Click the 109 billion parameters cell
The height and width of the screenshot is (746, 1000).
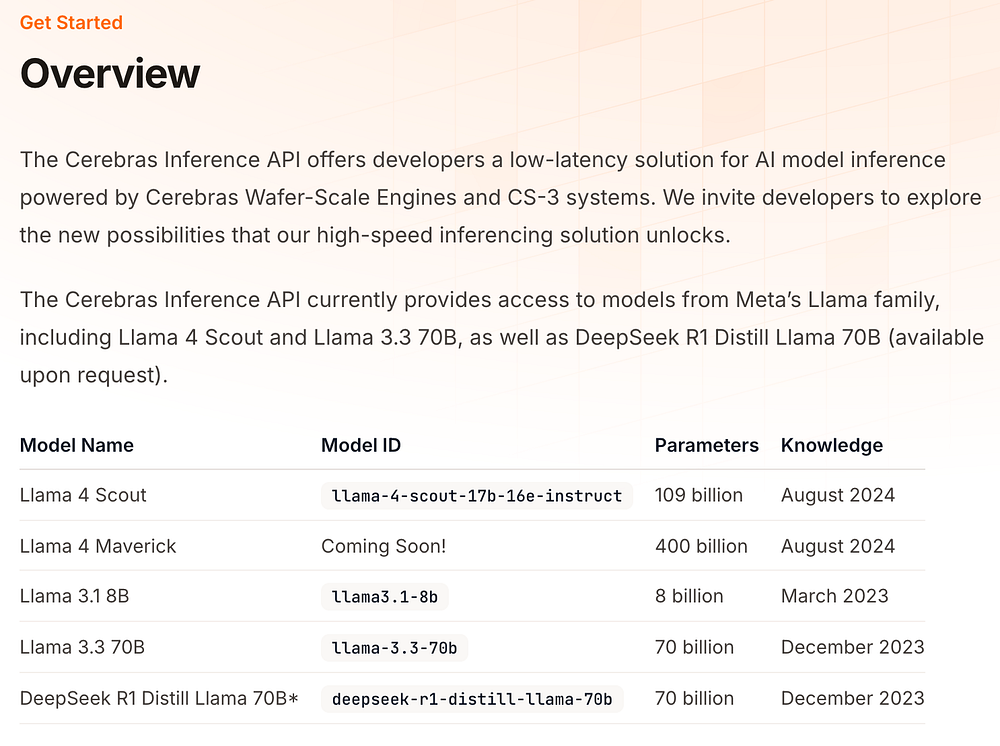[698, 495]
